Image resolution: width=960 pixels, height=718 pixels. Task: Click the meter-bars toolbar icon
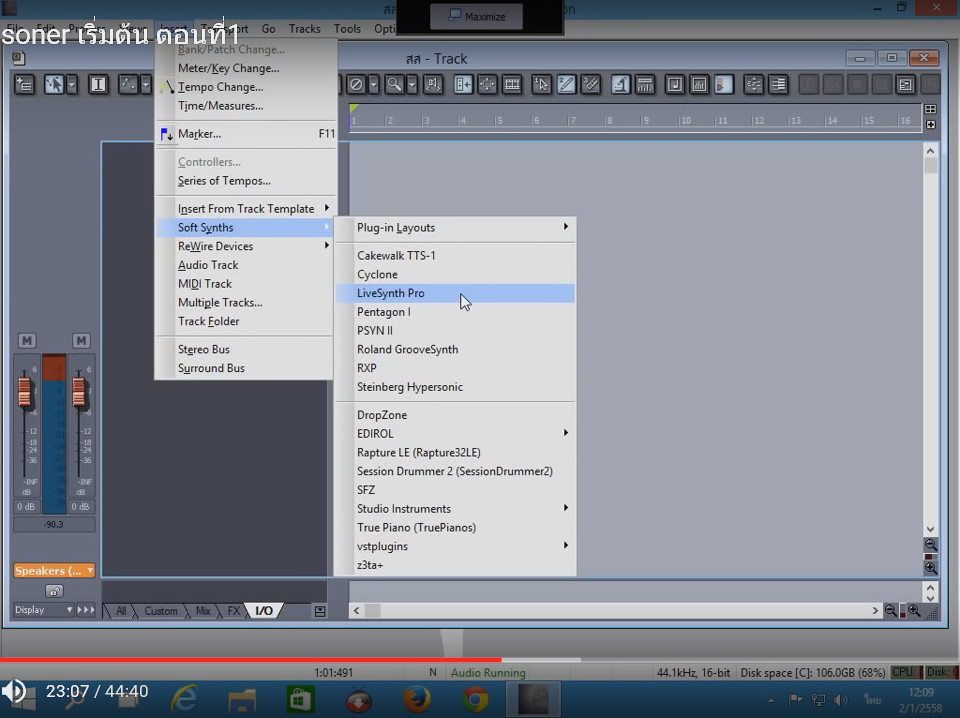pyautogui.click(x=699, y=84)
